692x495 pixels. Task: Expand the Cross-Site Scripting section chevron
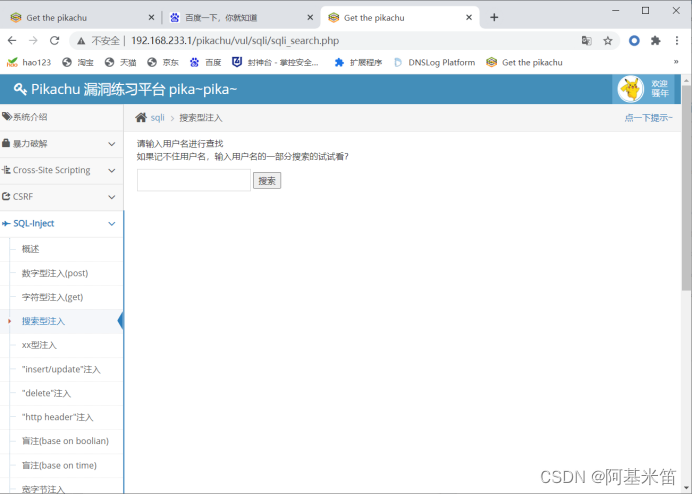(112, 170)
